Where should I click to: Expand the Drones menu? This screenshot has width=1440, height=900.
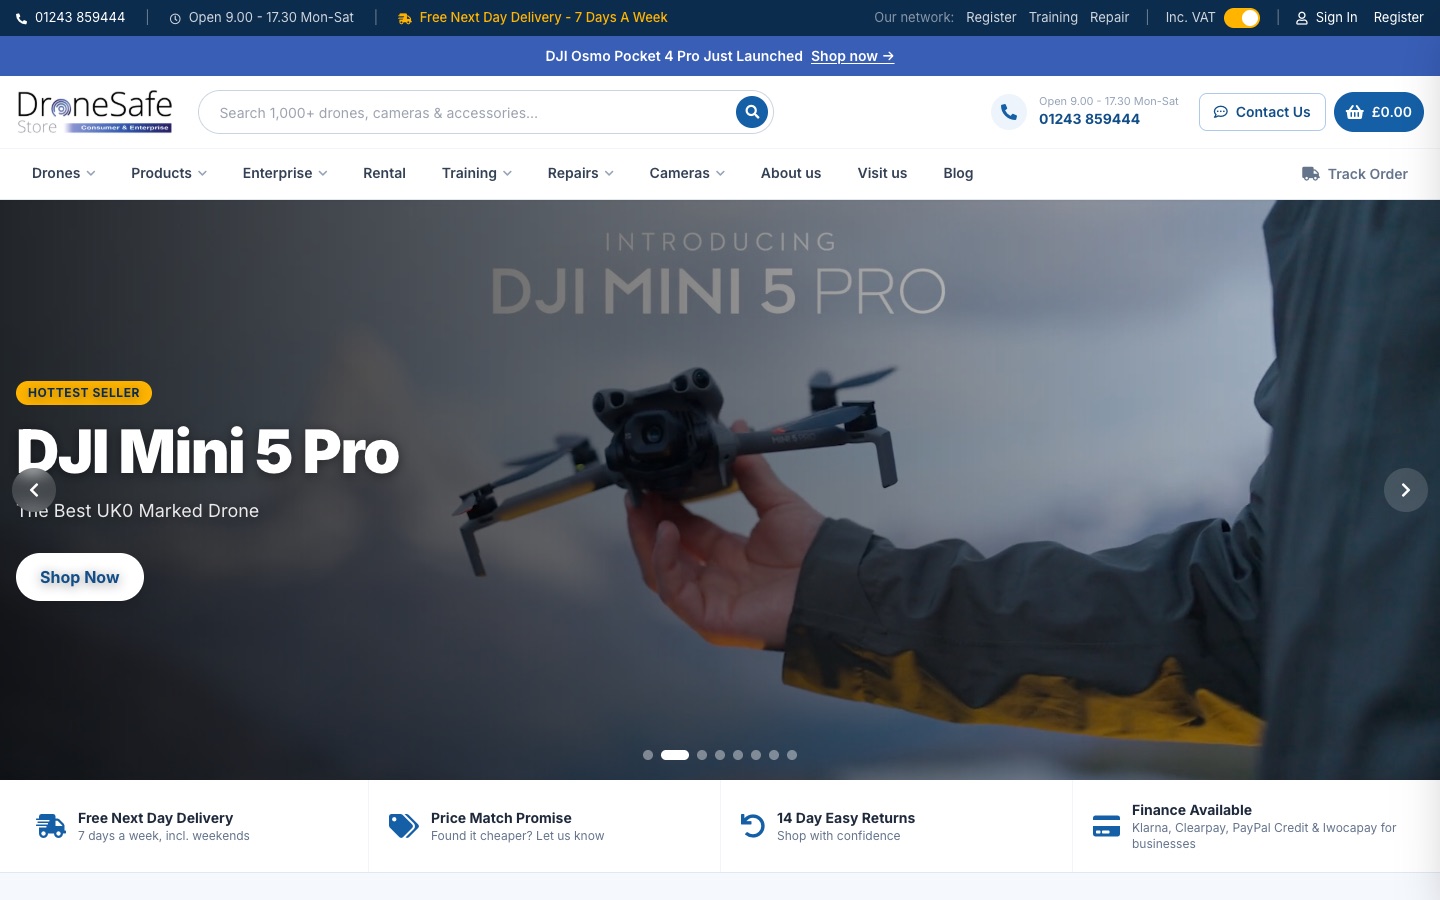[64, 173]
